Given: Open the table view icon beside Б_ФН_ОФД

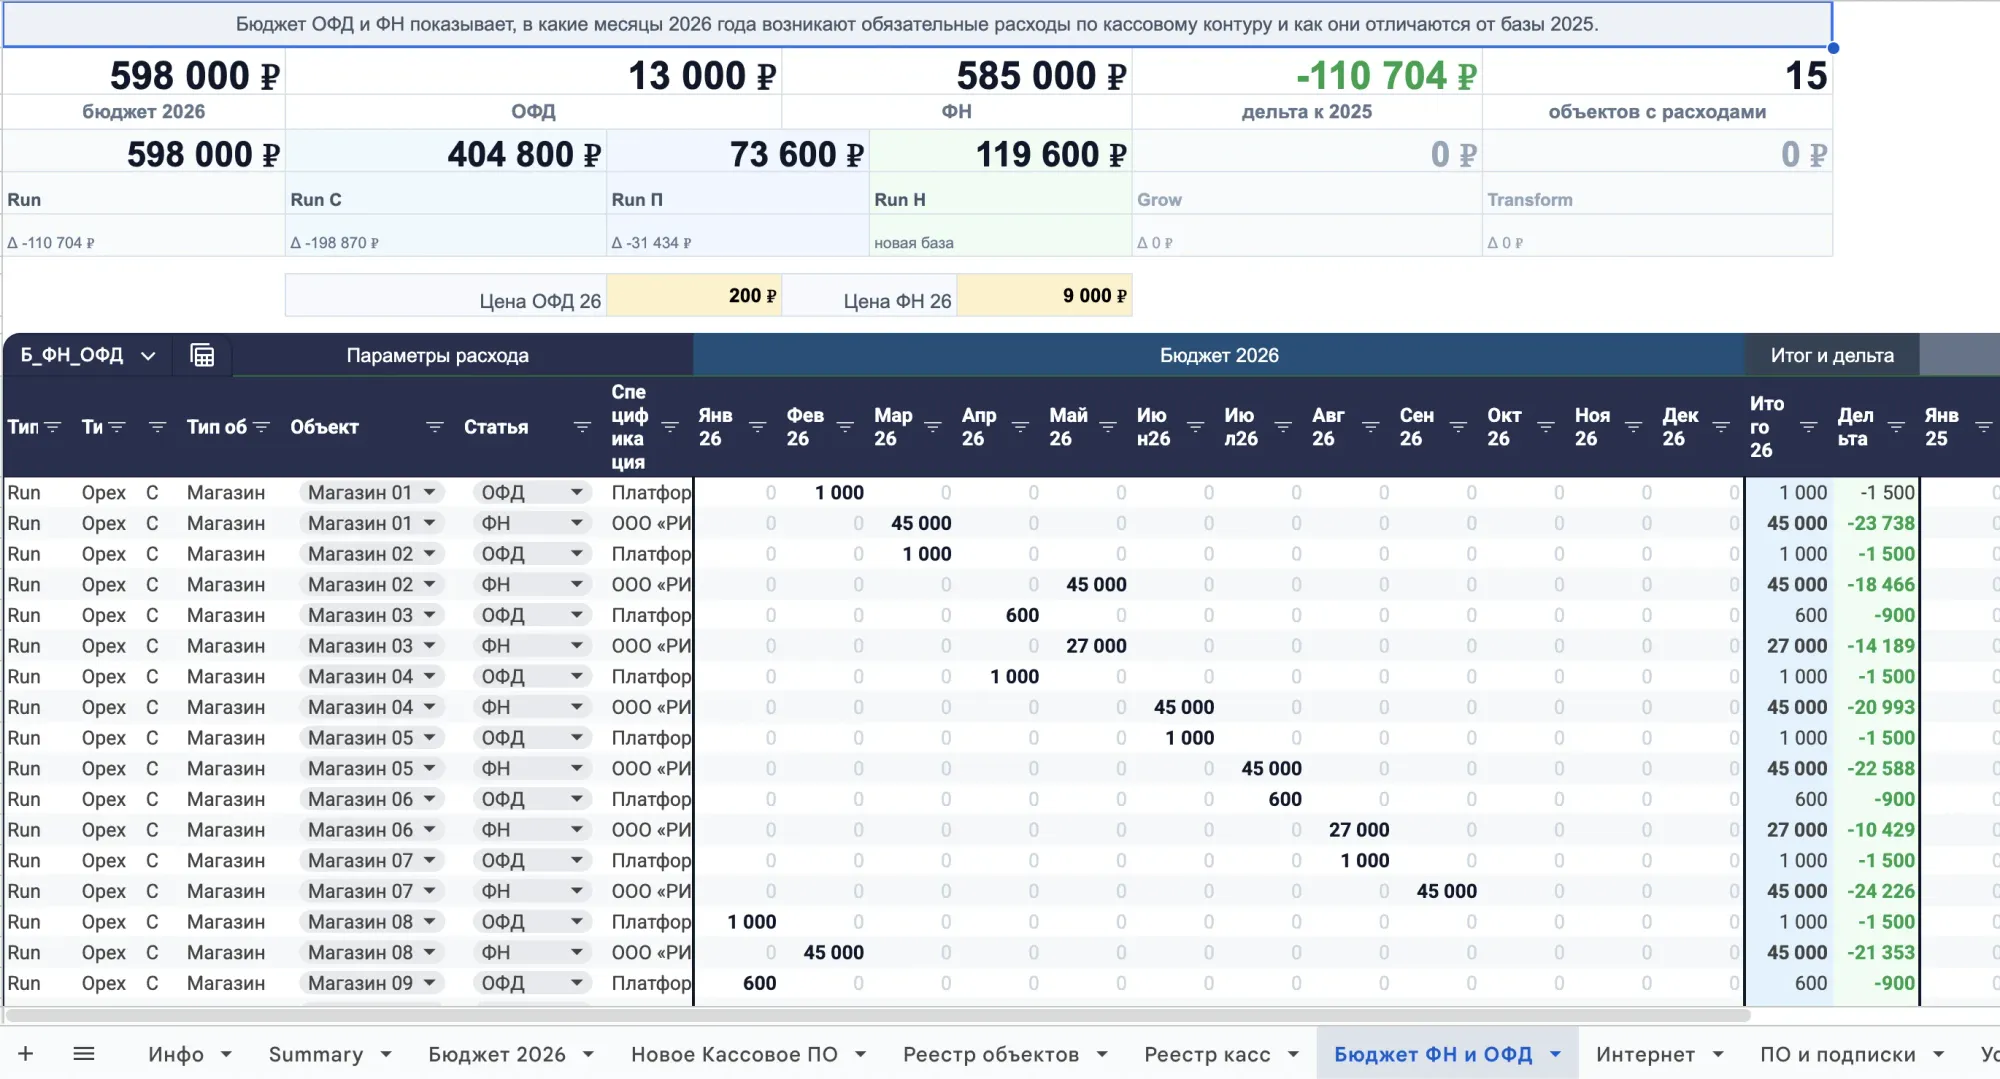Looking at the screenshot, I should [202, 355].
